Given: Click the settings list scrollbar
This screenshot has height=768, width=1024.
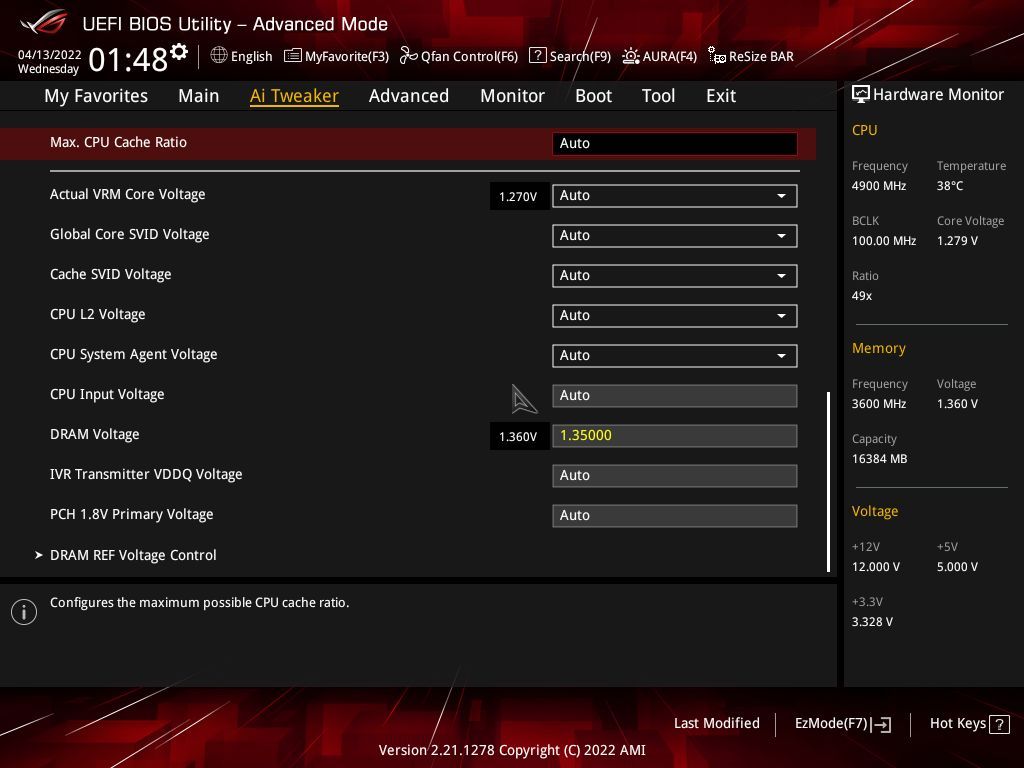Looking at the screenshot, I should 828,482.
